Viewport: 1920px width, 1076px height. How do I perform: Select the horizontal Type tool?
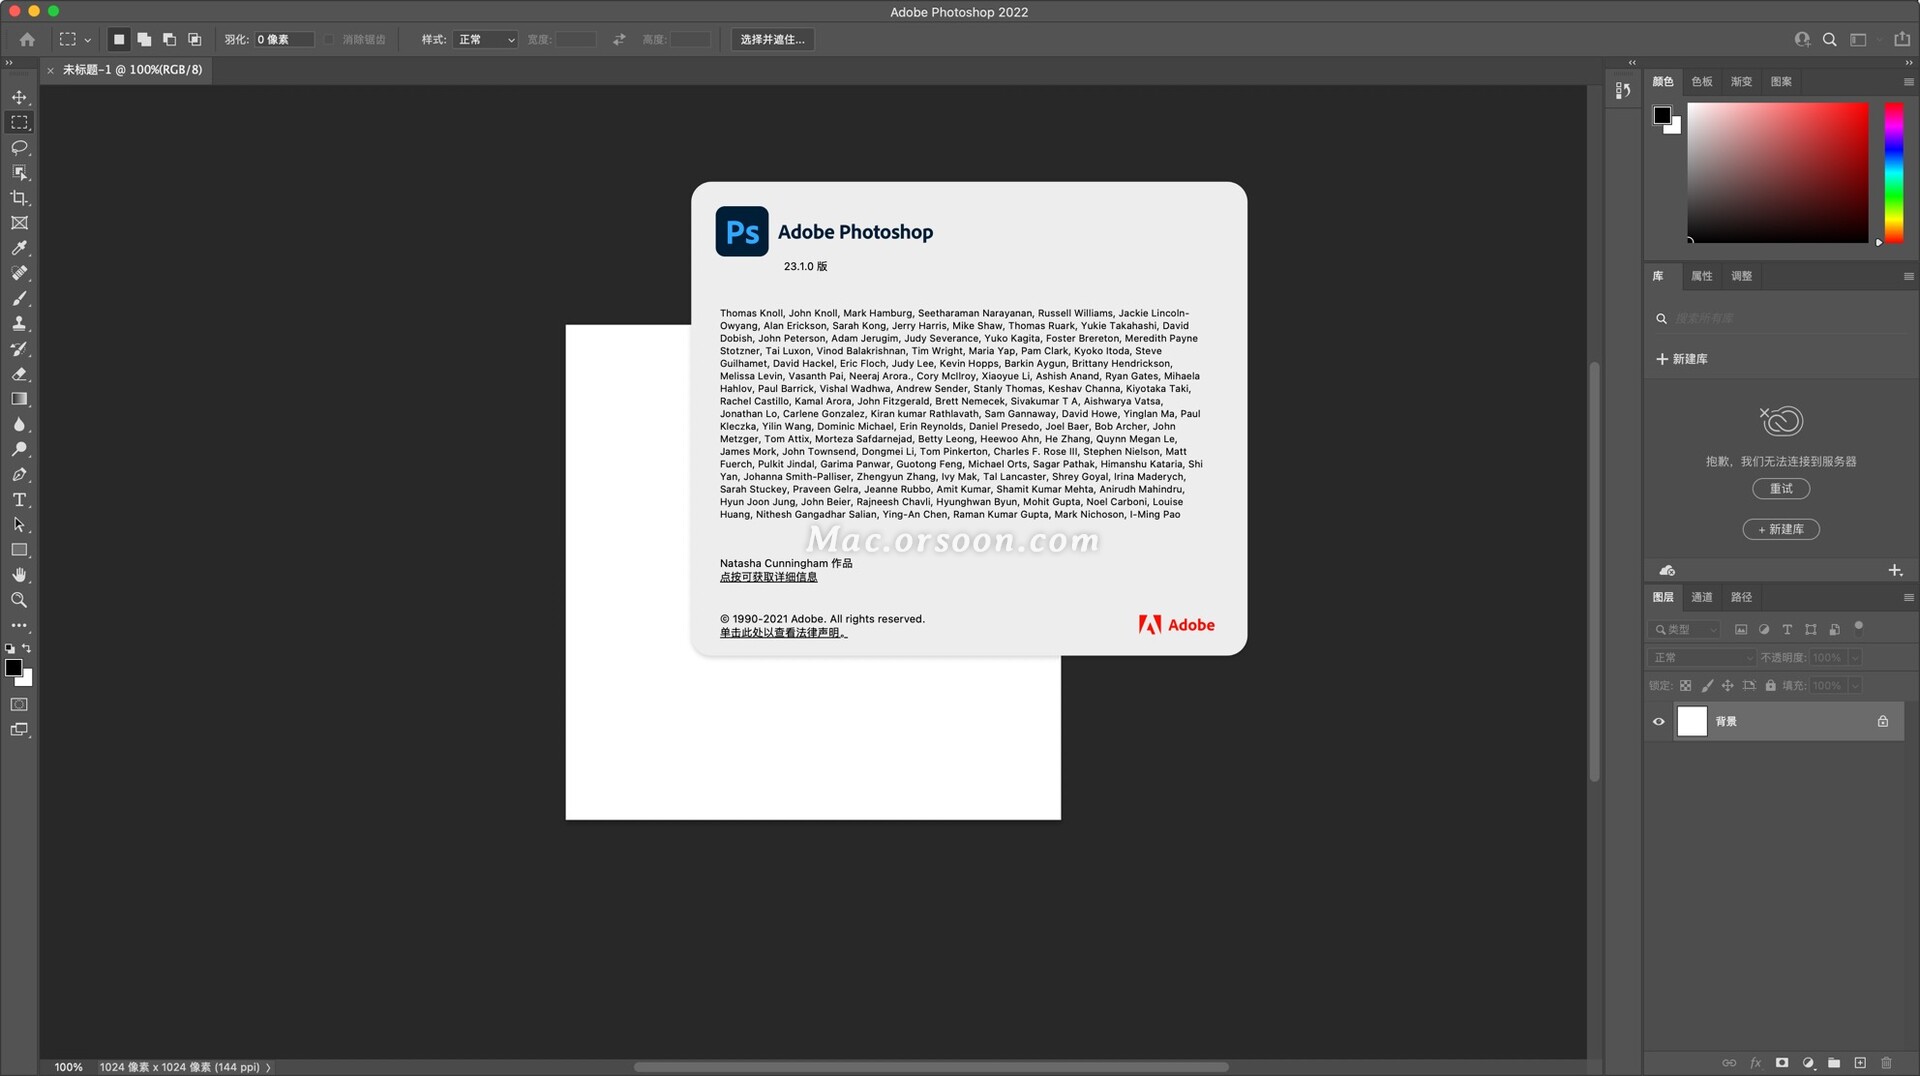pos(19,500)
